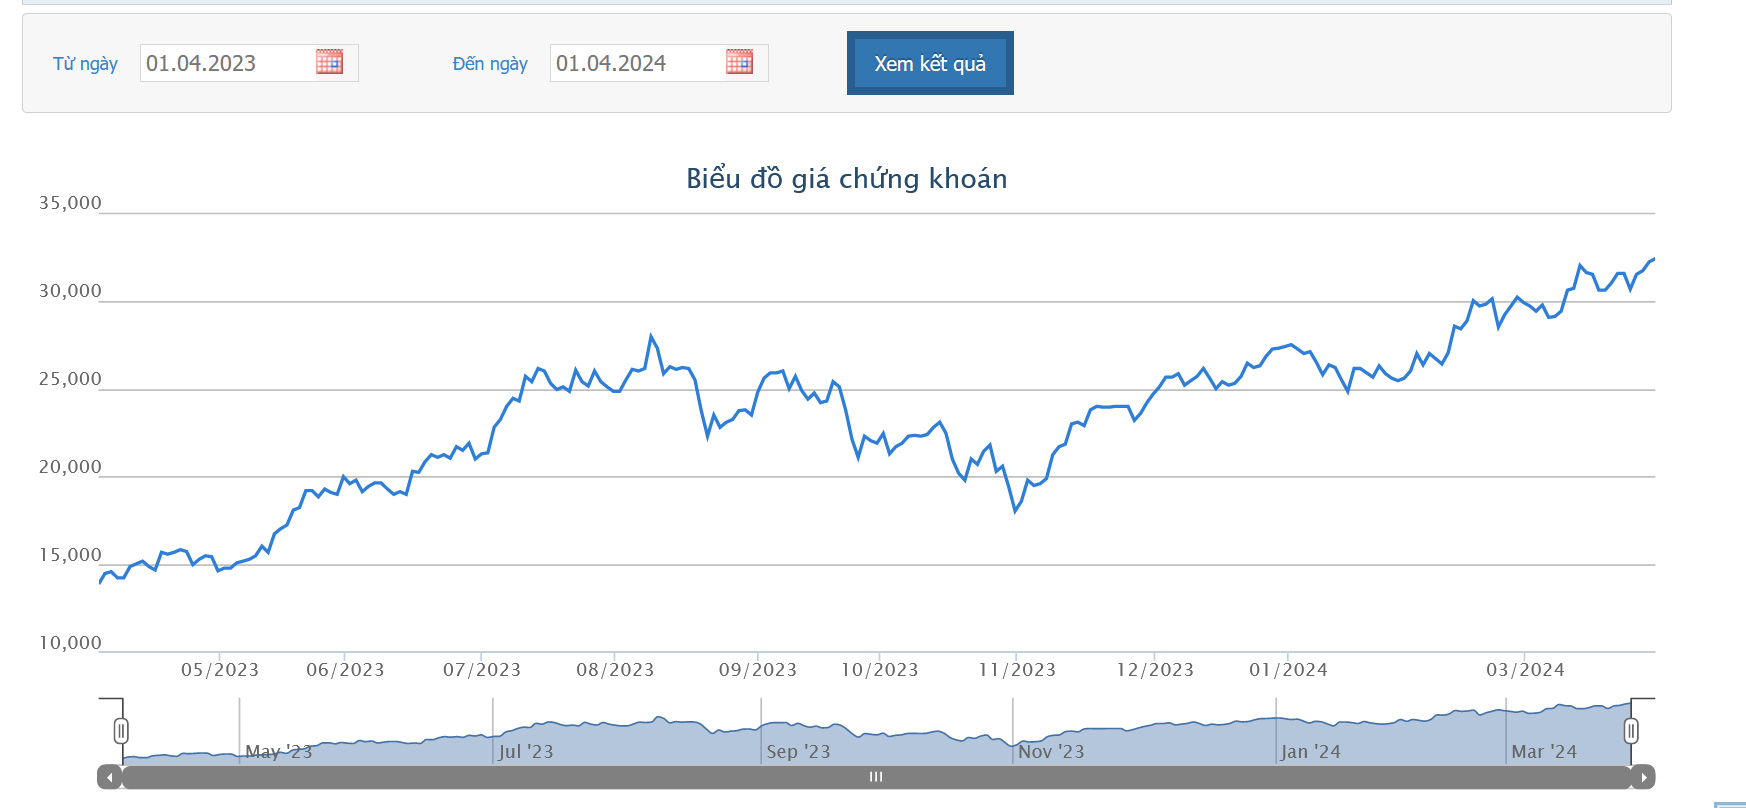Click the left range handle of the navigator
This screenshot has width=1746, height=808.
coord(121,731)
